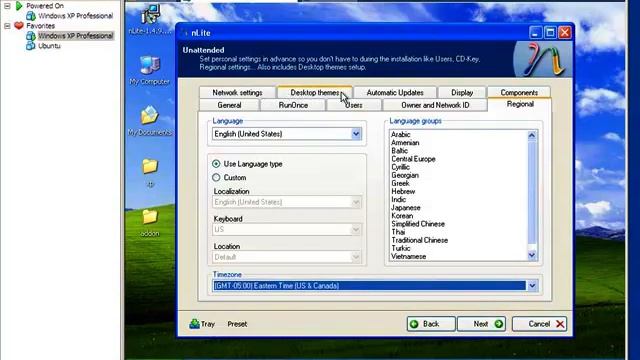Click the Powered On green arrow icon
This screenshot has width=640, height=360.
(19, 6)
